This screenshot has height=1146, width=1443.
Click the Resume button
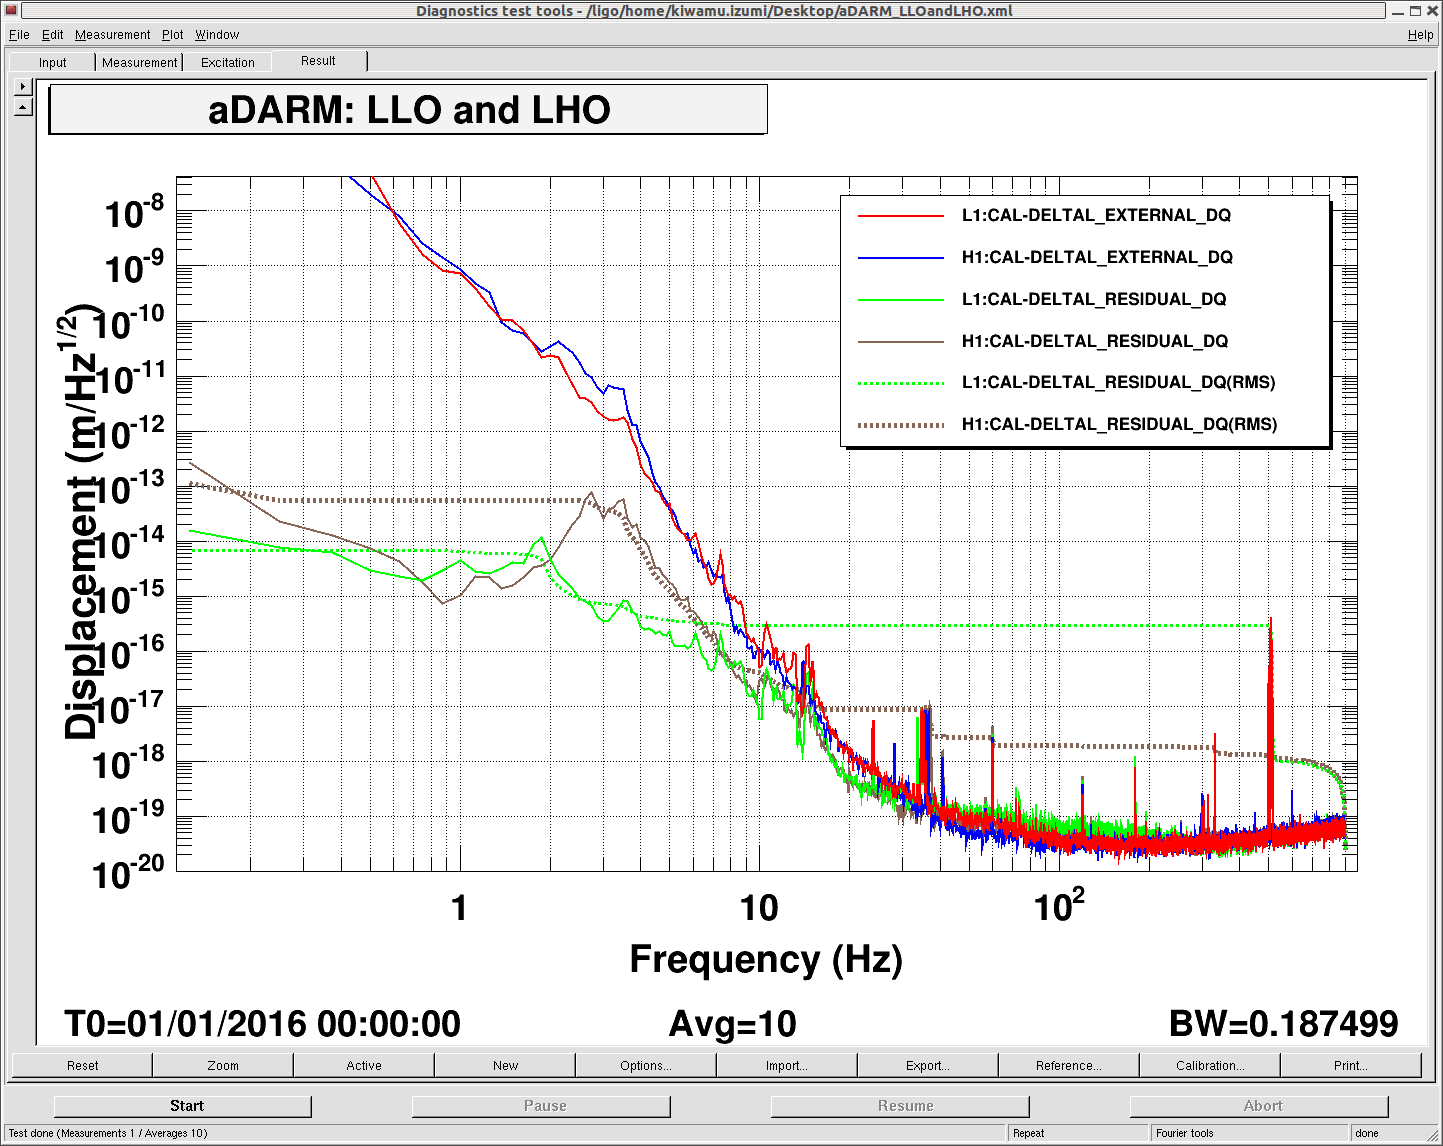click(900, 1105)
